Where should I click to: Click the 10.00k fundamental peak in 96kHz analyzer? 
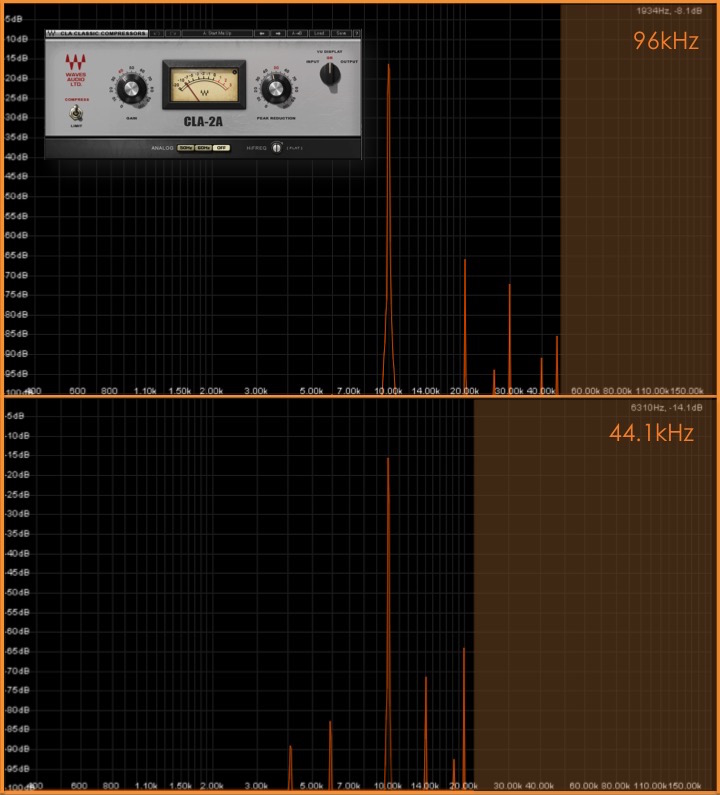pyautogui.click(x=389, y=228)
